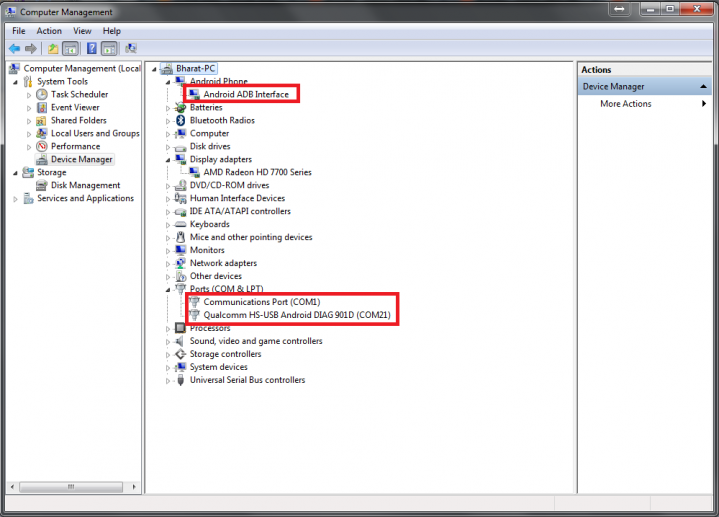719x517 pixels.
Task: Collapse the Ports (COM & LPT) category
Action: [168, 290]
